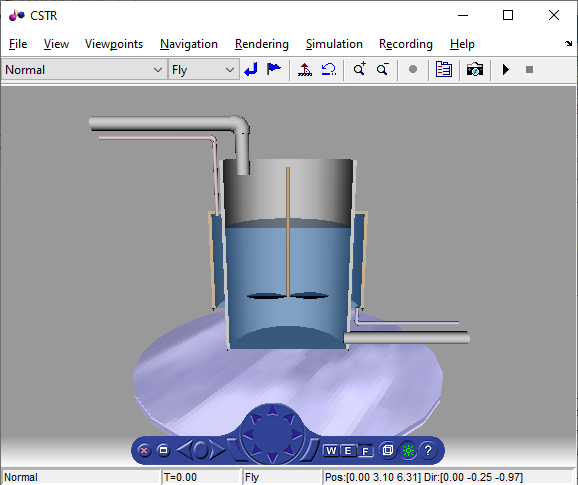Screen dimensions: 578x485
Task: Minimize the CSTR window
Action: pyautogui.click(x=463, y=15)
